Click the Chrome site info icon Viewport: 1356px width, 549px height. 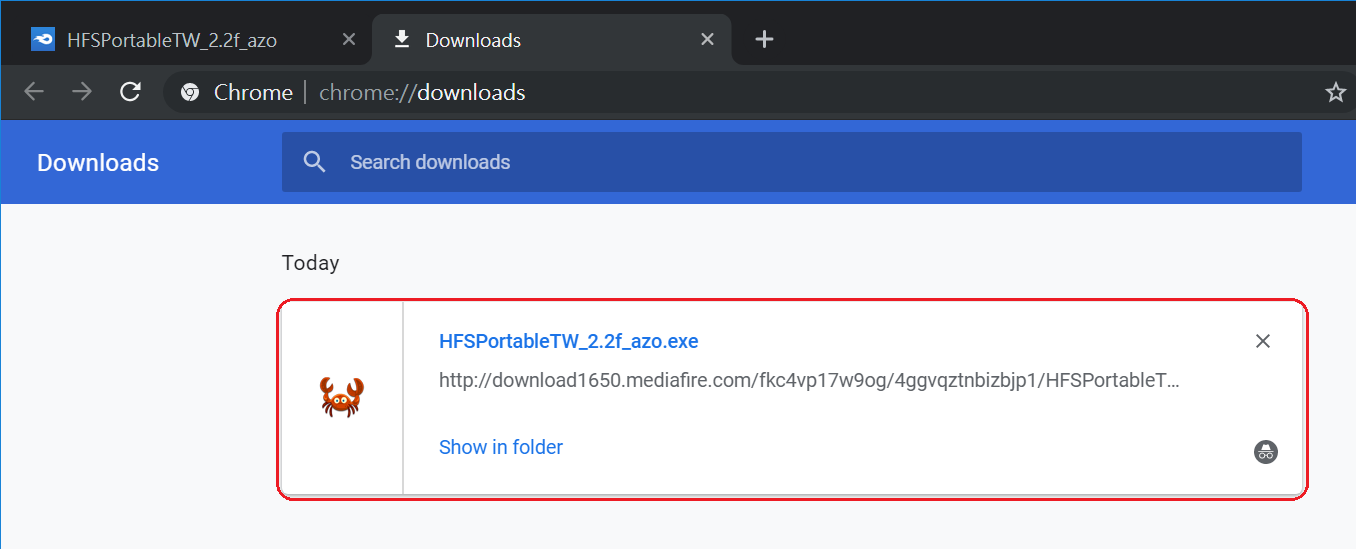(x=190, y=93)
